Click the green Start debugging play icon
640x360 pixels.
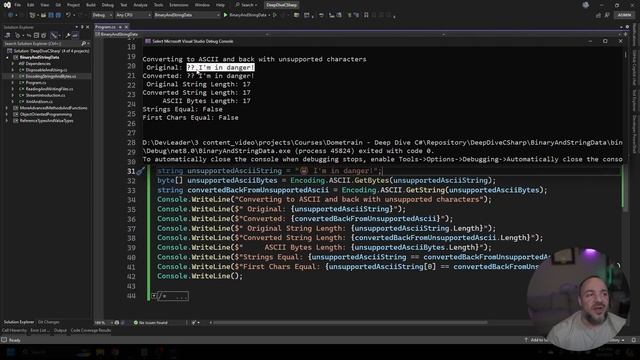tap(225, 15)
